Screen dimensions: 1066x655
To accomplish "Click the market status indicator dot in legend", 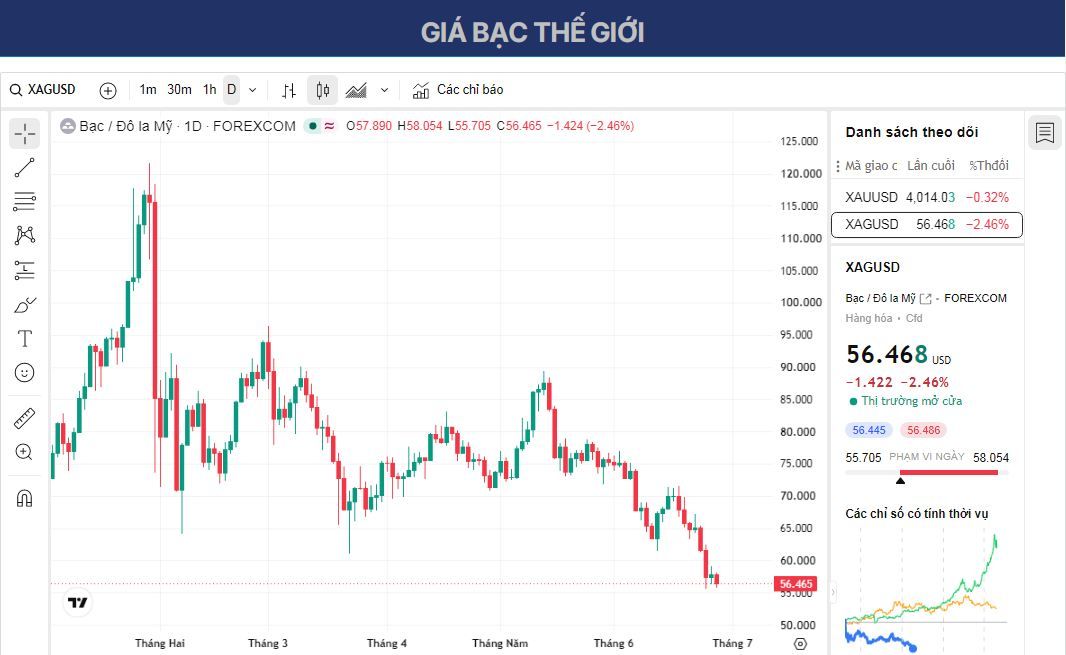I will pyautogui.click(x=313, y=126).
